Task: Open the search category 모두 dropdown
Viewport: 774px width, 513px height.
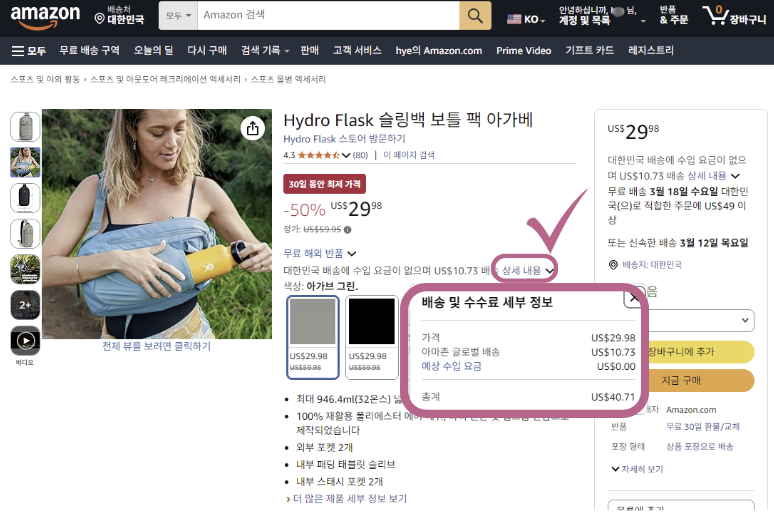Action: click(178, 16)
